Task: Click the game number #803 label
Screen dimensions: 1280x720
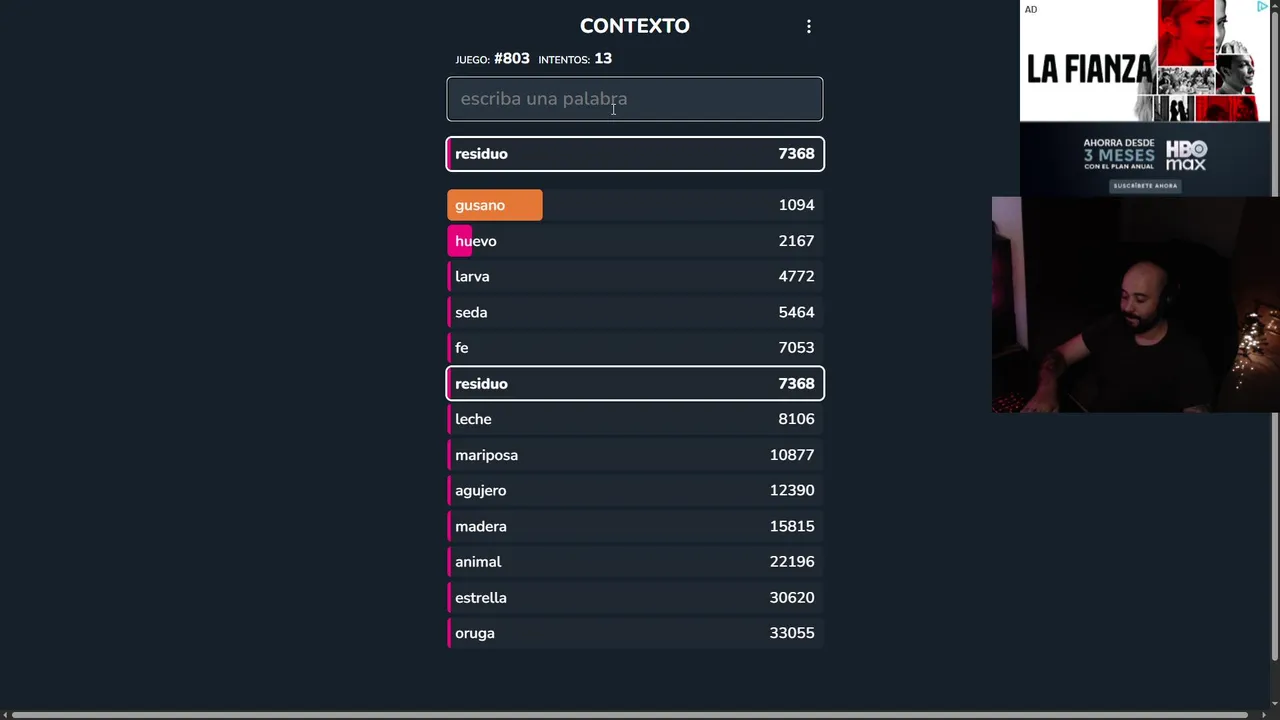Action: 511,59
